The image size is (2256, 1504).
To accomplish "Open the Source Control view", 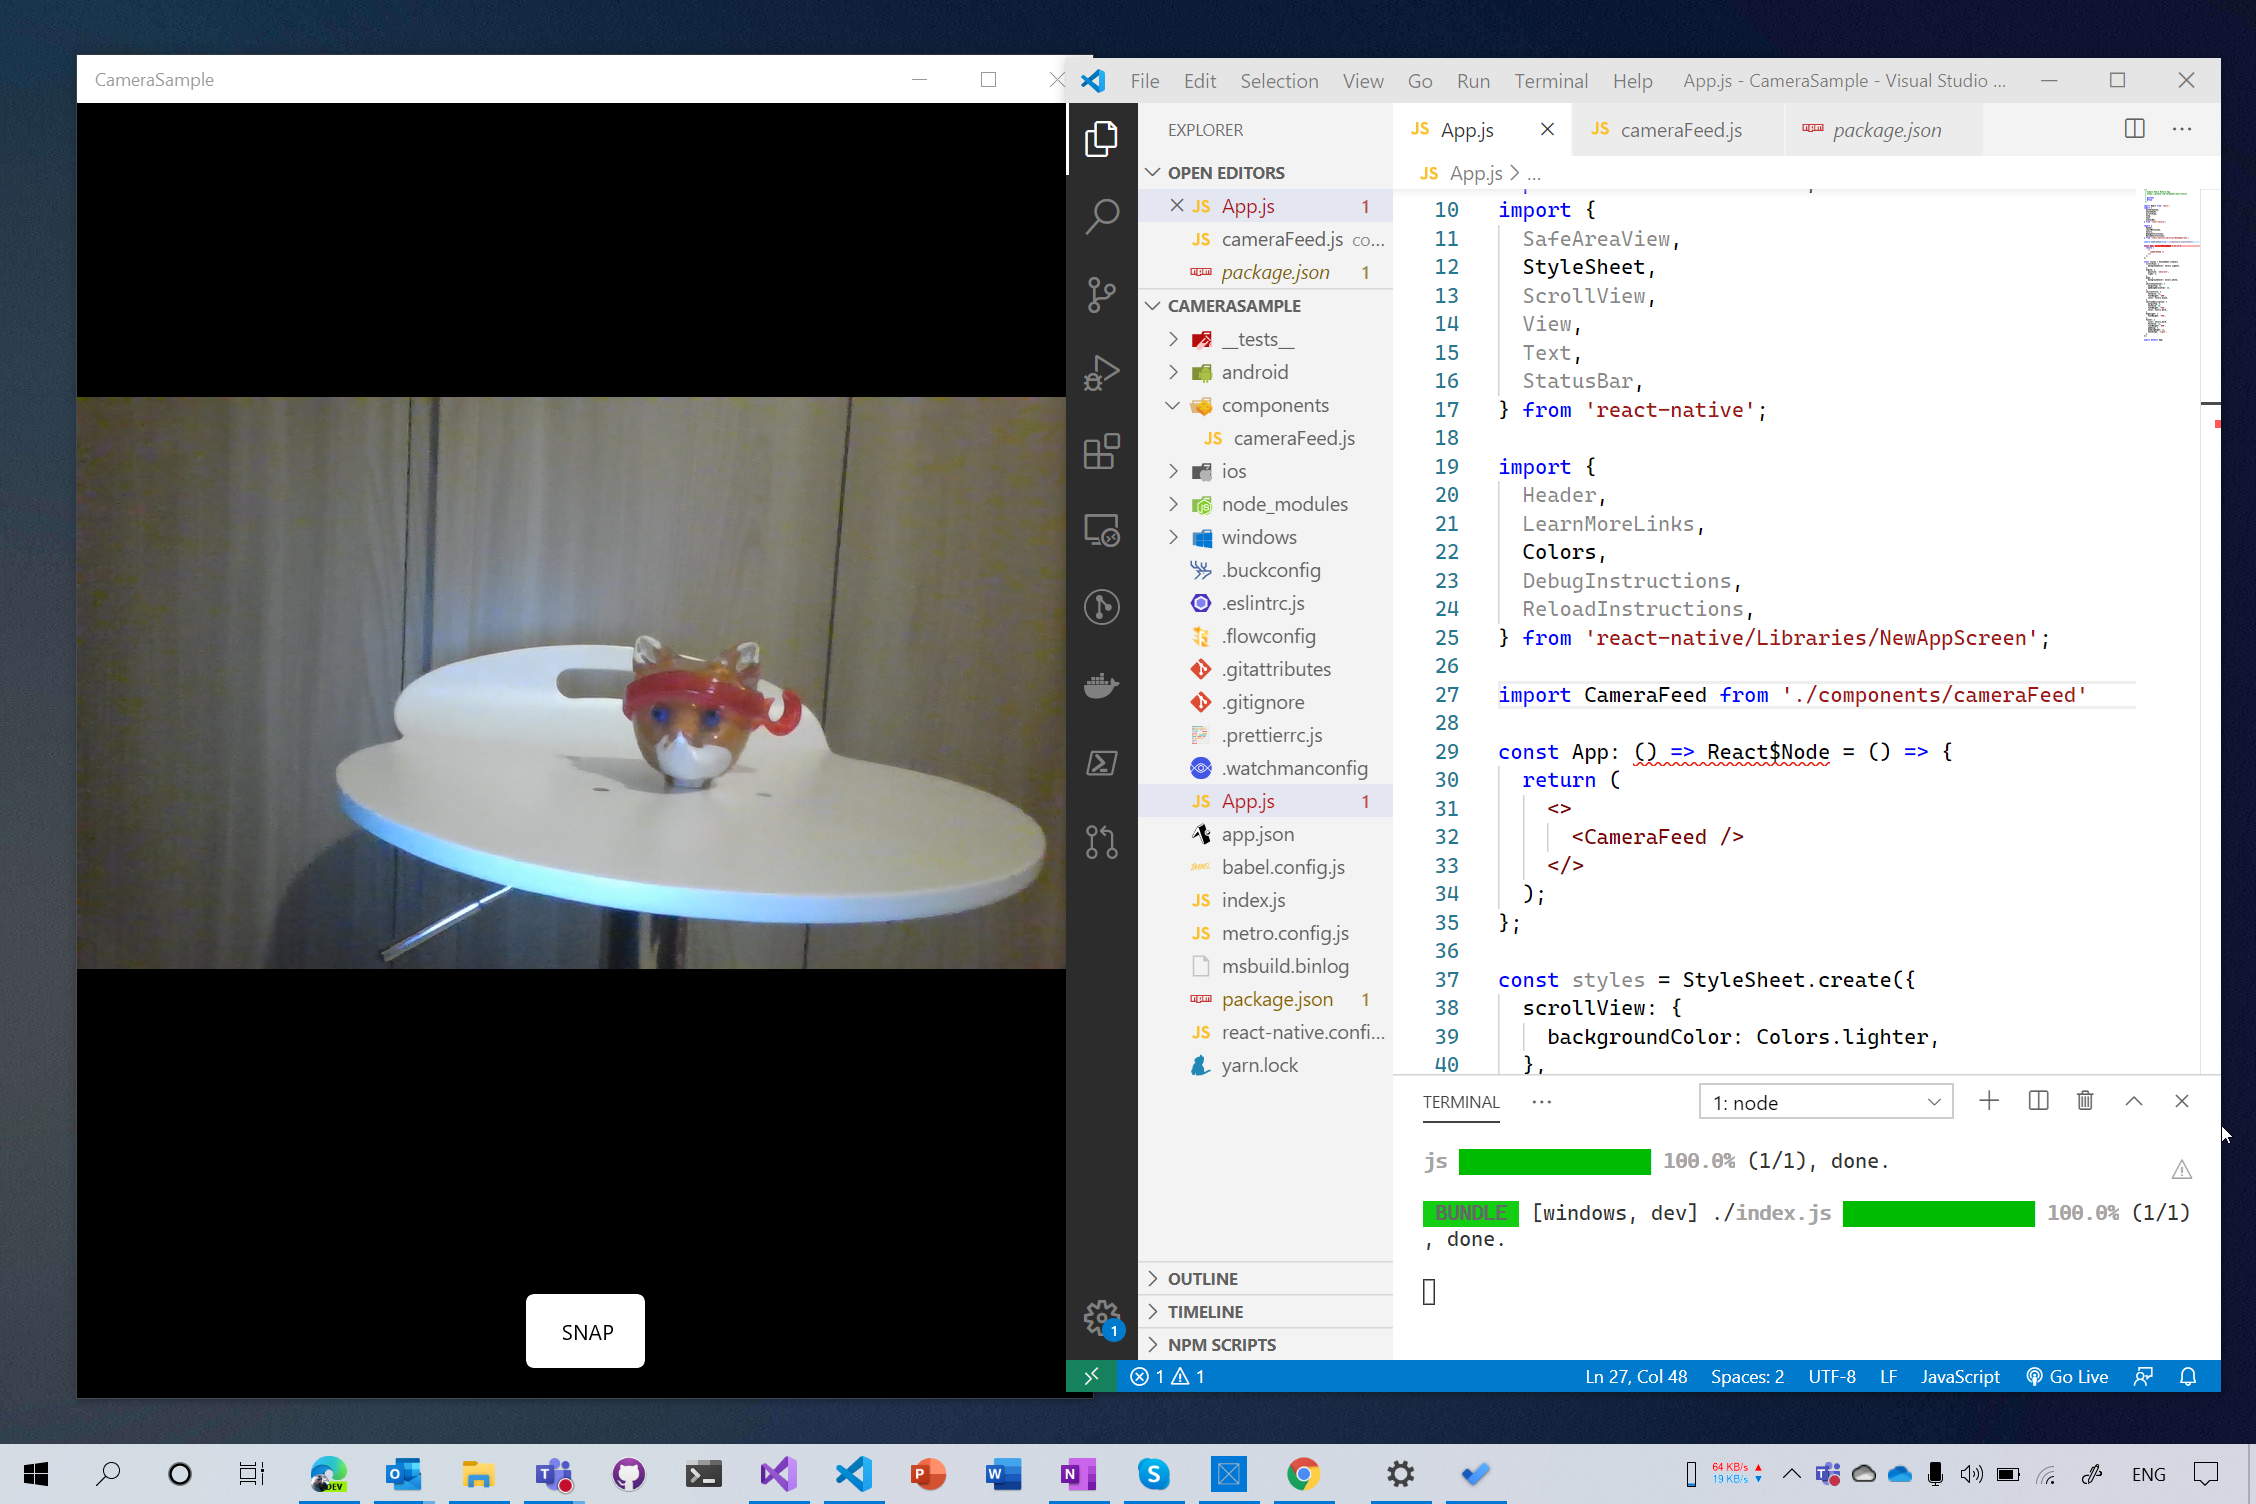I will pyautogui.click(x=1101, y=294).
